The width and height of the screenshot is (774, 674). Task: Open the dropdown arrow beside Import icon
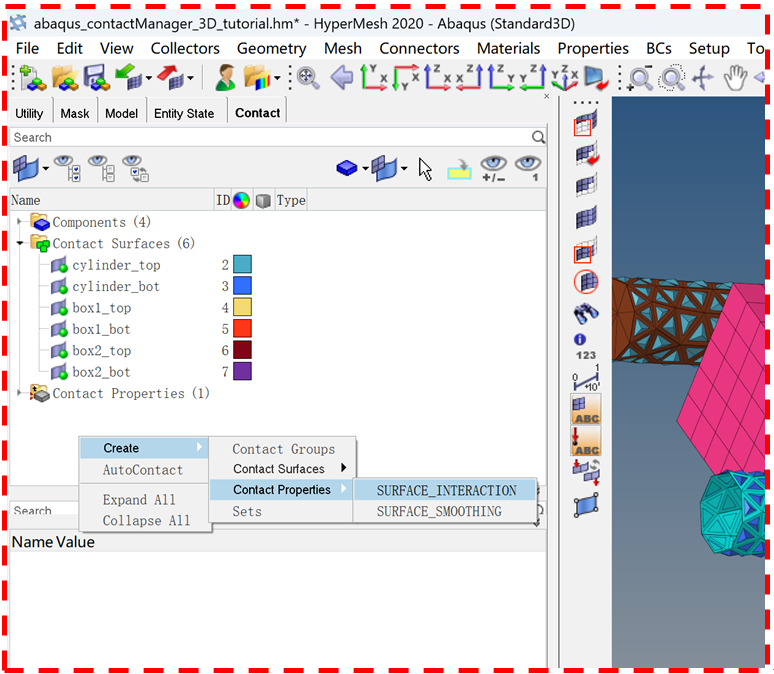pyautogui.click(x=149, y=78)
